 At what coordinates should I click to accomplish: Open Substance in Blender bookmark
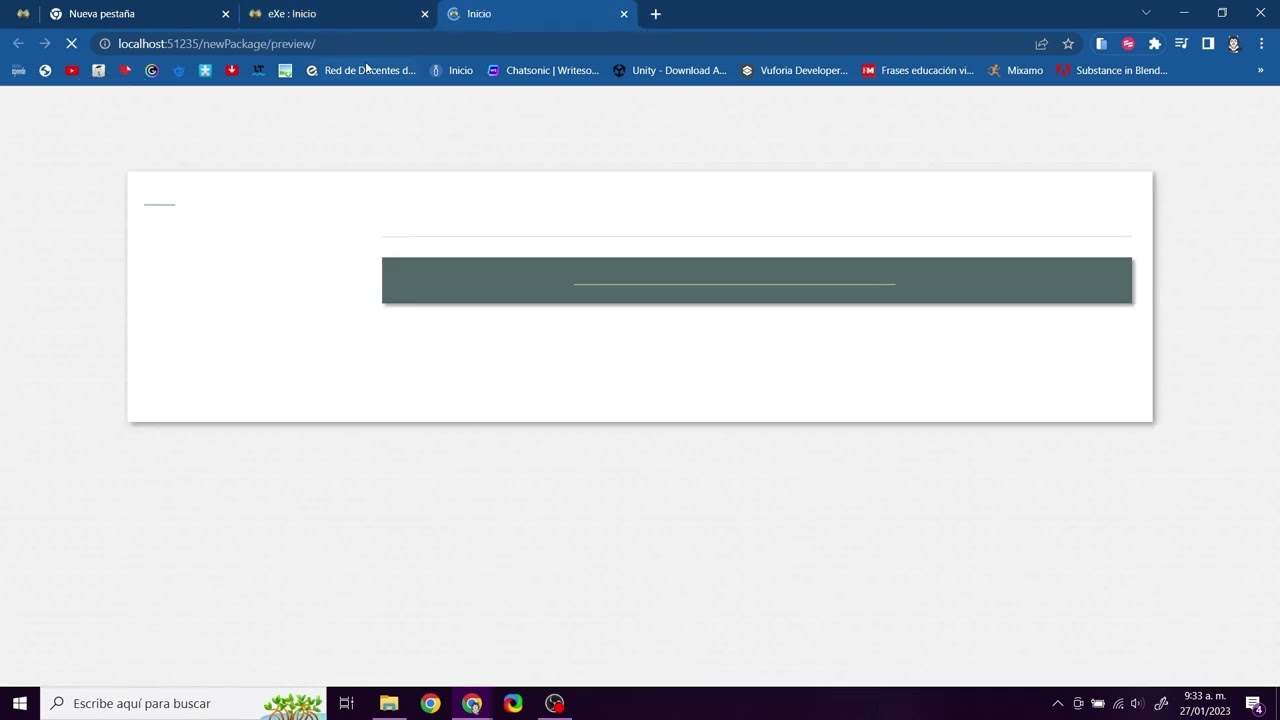coord(1112,71)
